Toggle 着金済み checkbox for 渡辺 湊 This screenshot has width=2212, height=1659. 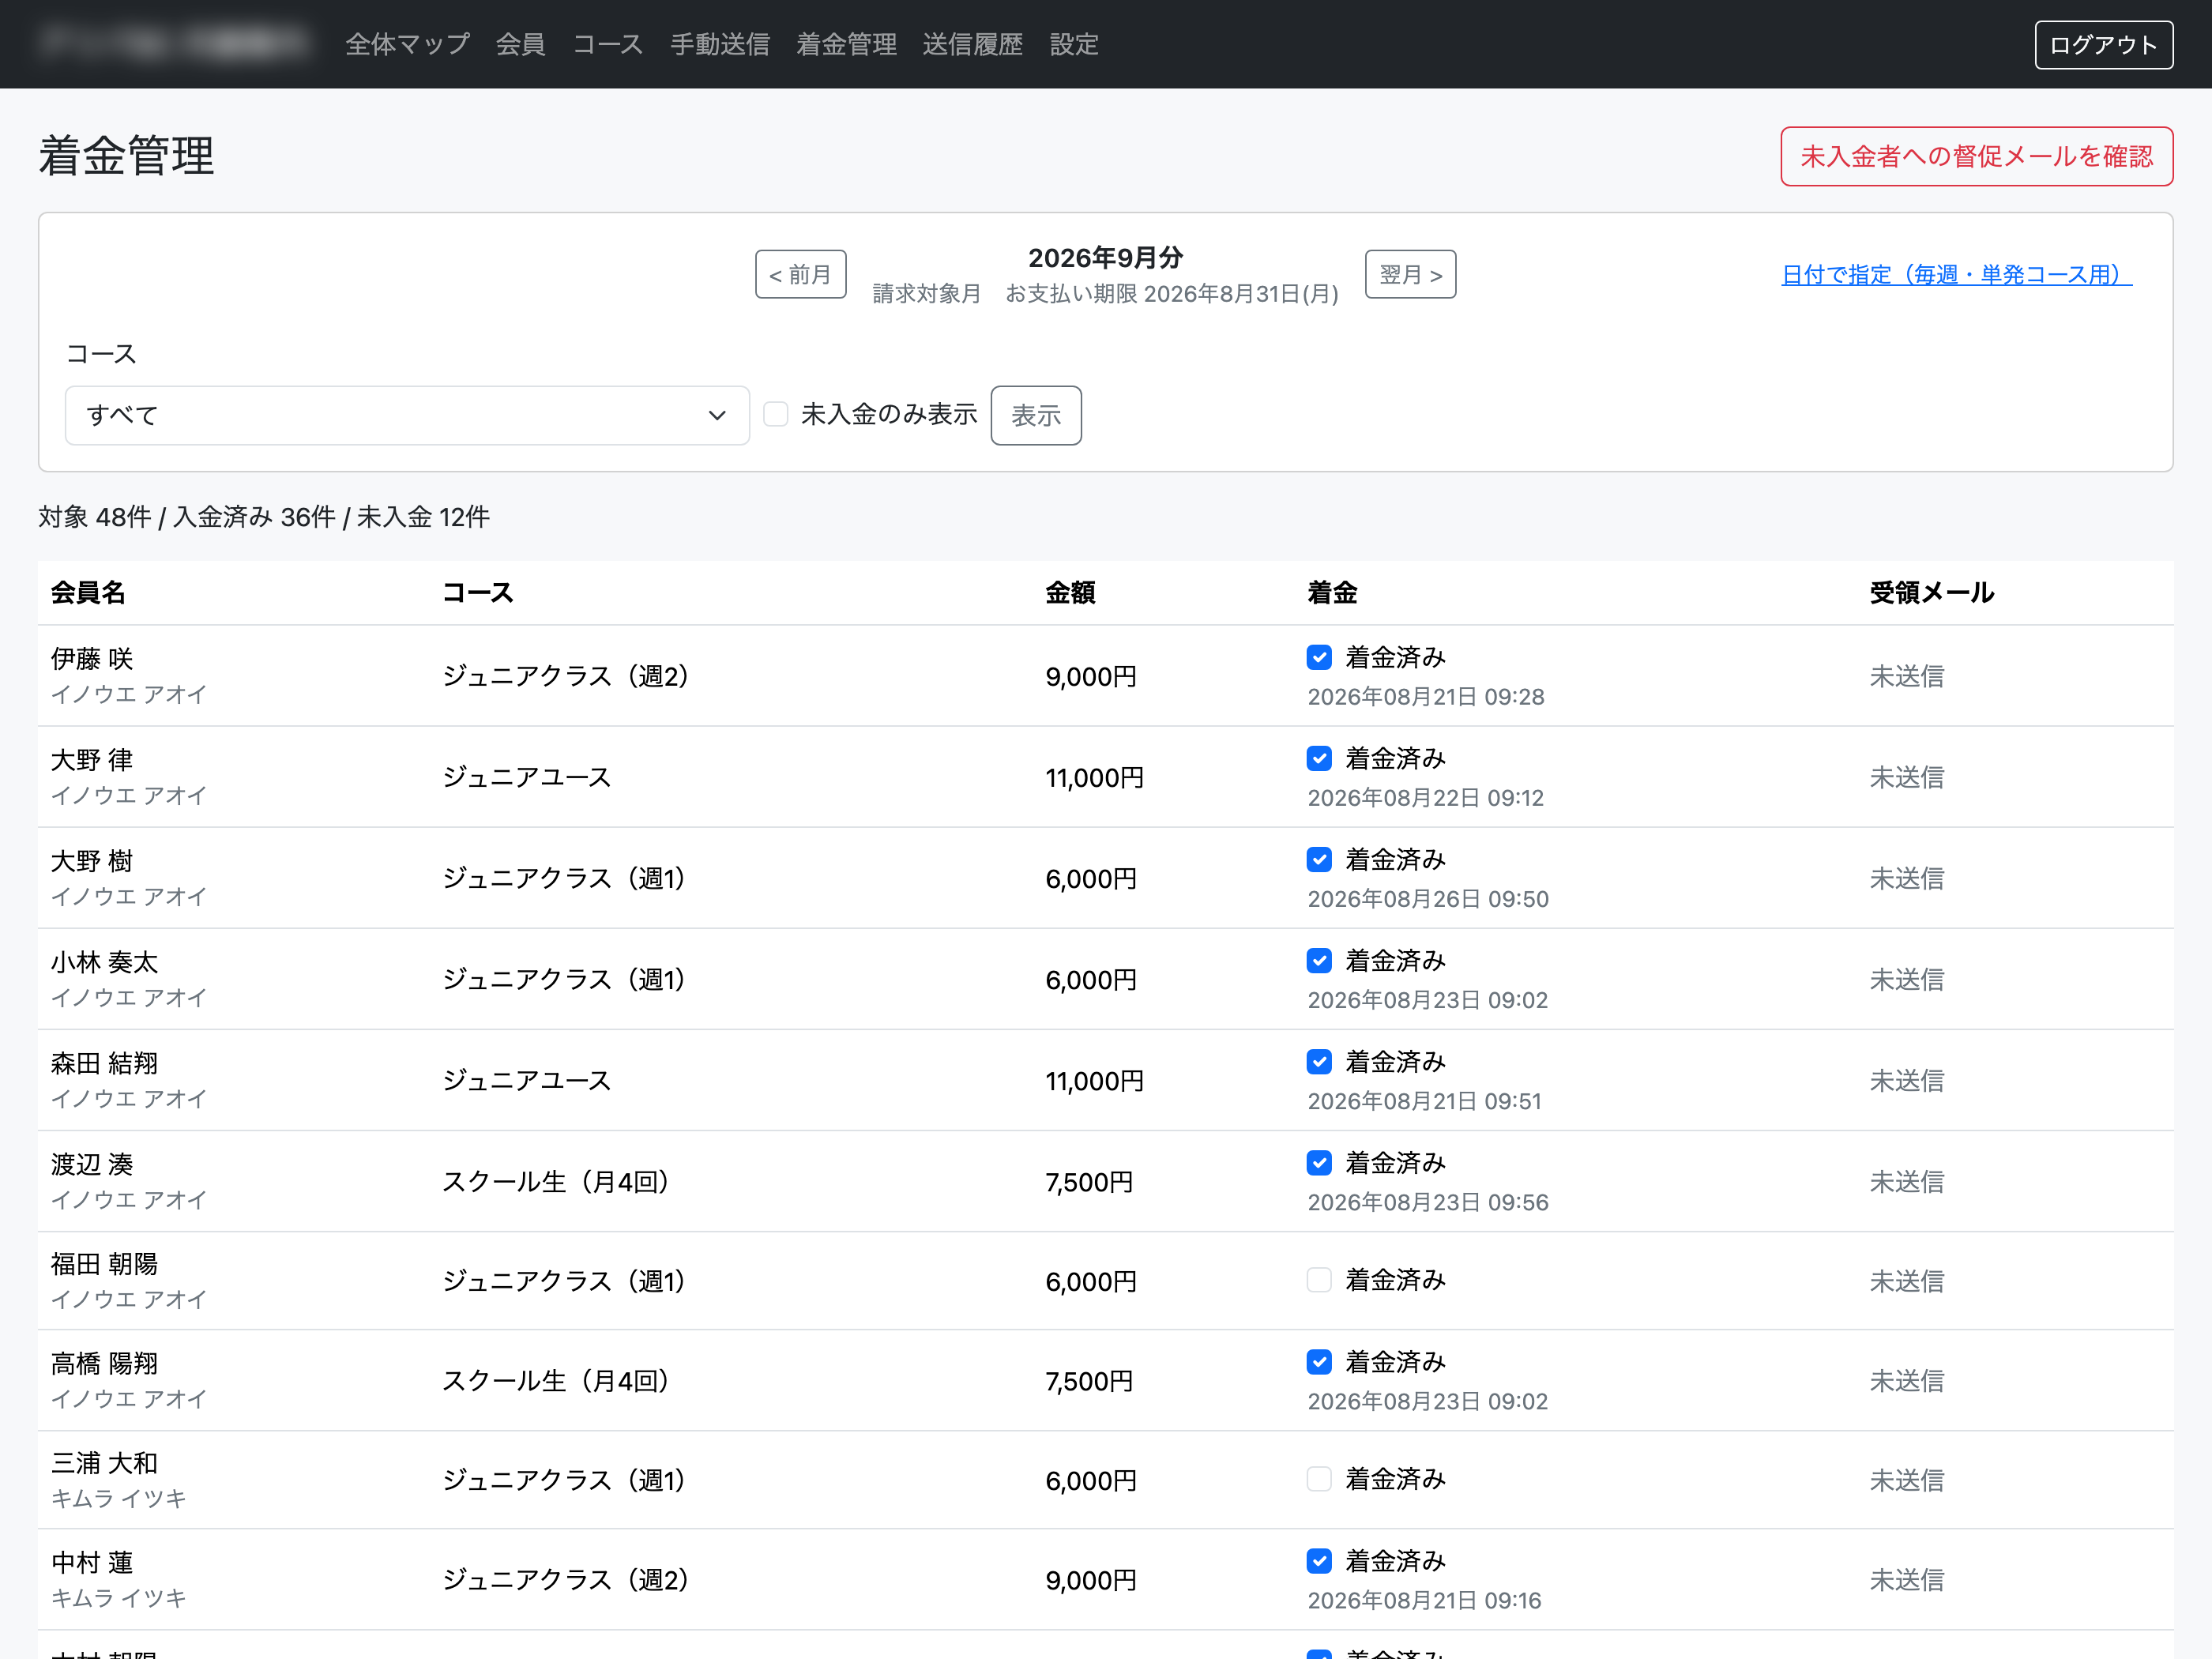(1319, 1162)
